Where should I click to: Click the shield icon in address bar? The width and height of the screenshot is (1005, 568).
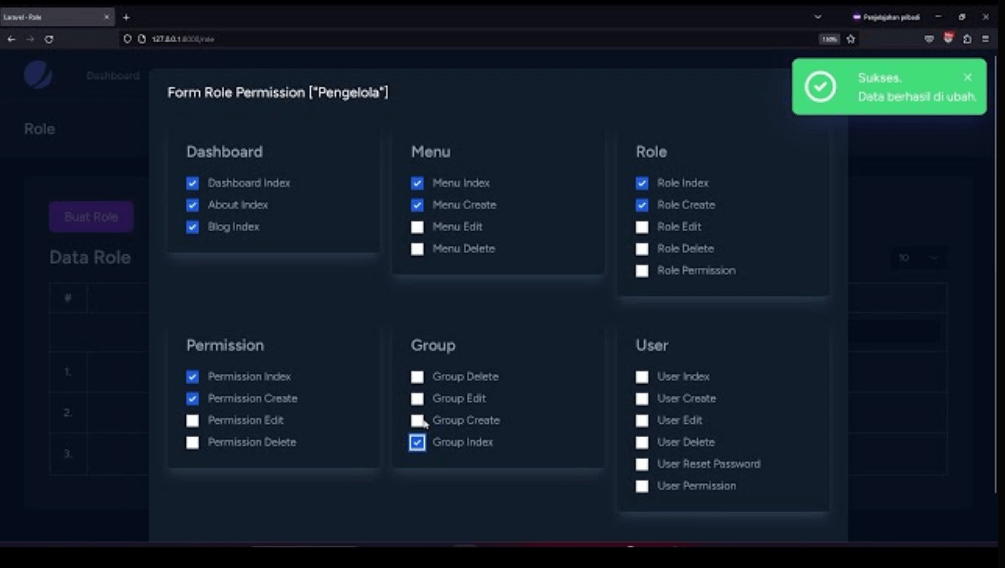[x=128, y=39]
